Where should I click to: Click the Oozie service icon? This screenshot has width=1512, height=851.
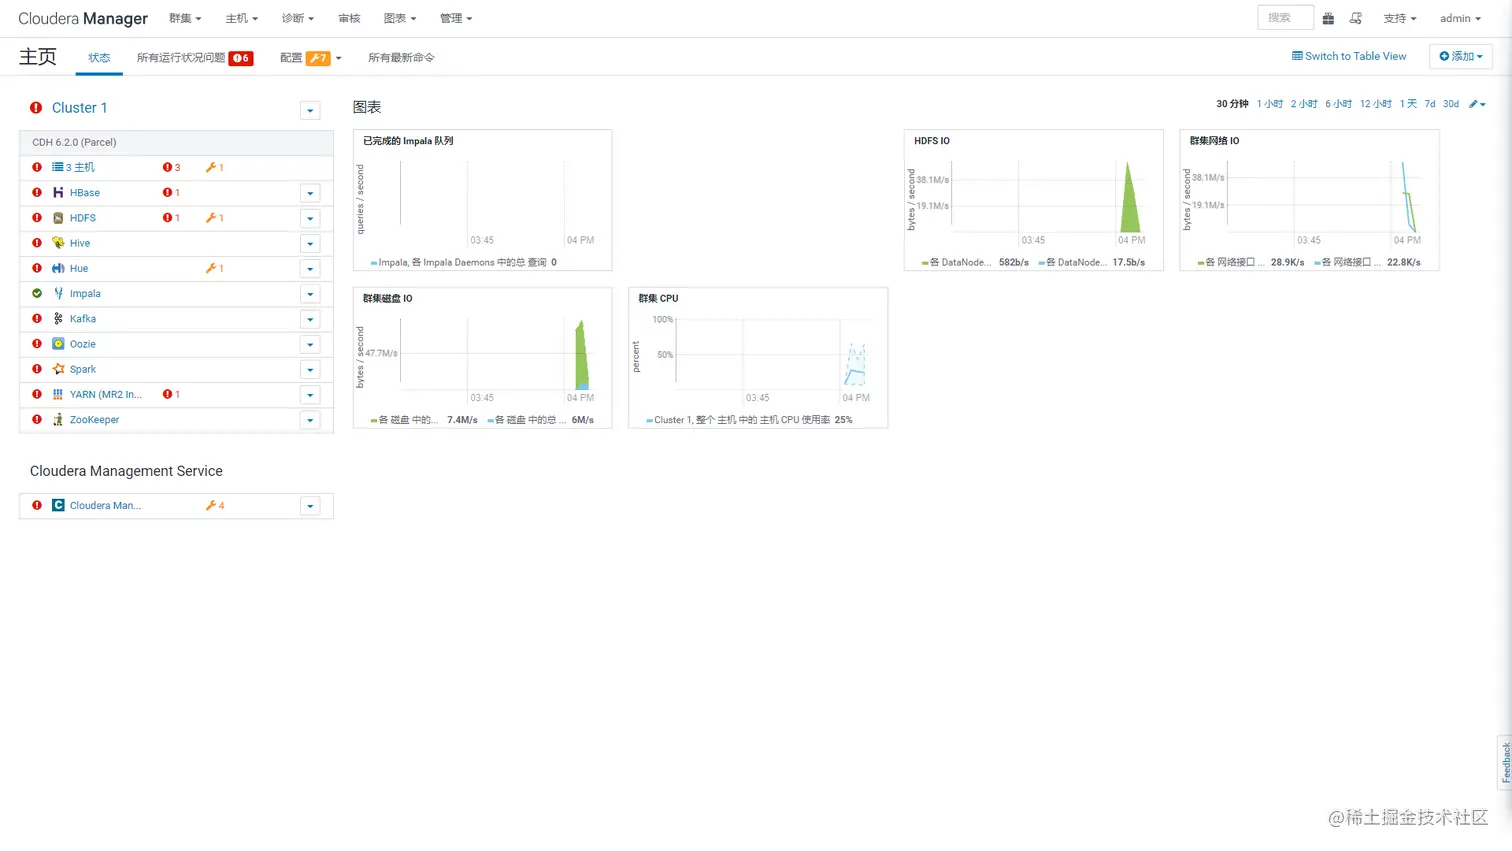coord(58,344)
